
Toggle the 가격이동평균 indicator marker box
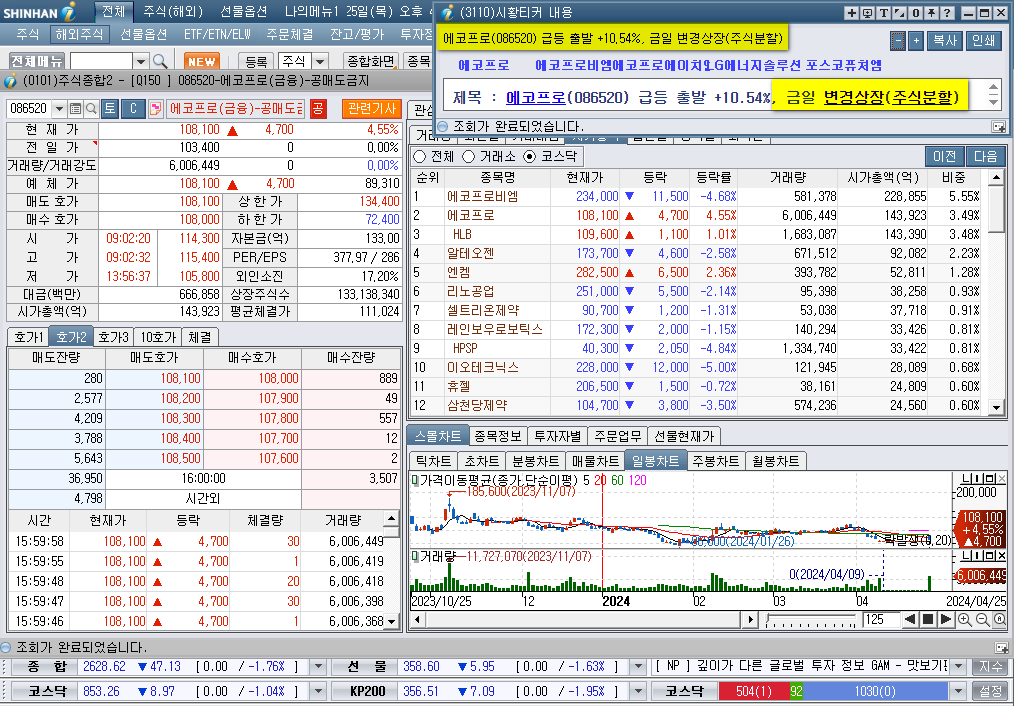coord(415,480)
